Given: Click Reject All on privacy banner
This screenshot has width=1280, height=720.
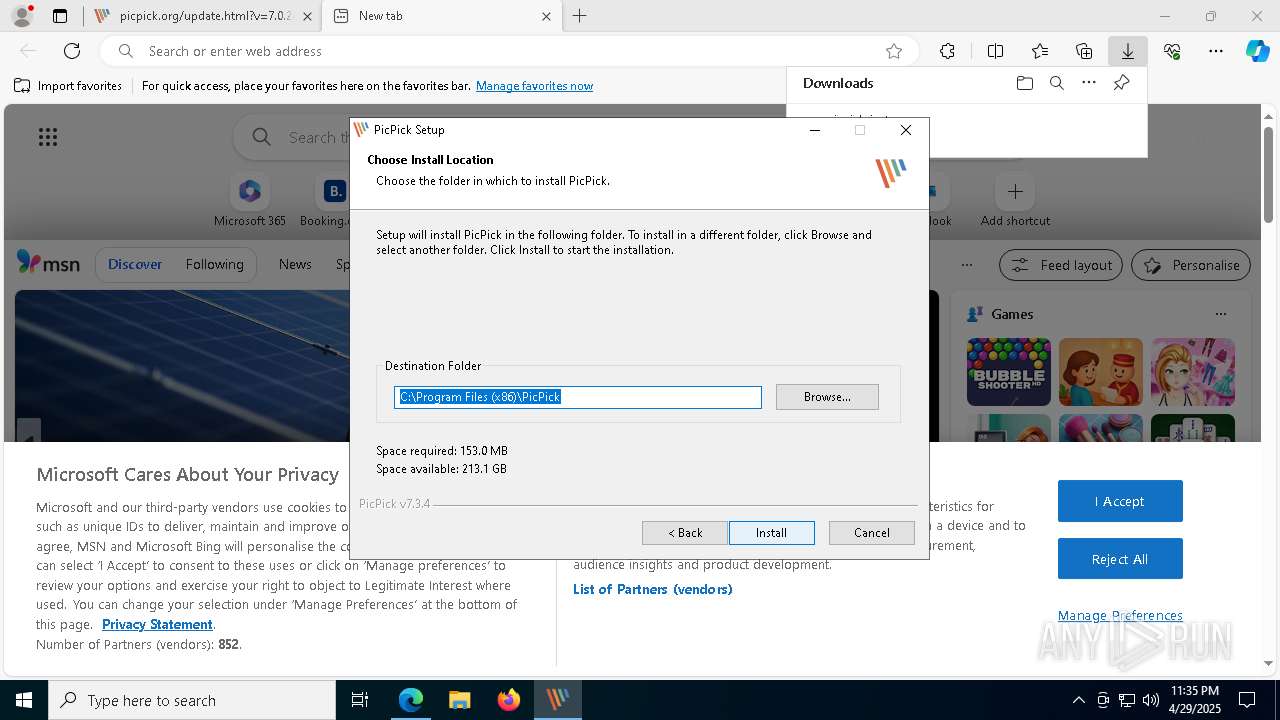Looking at the screenshot, I should [x=1120, y=559].
